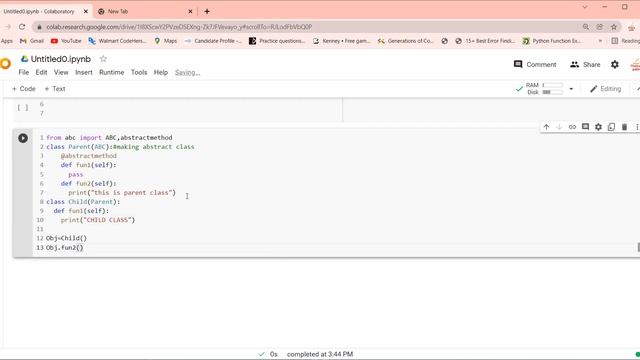Screen dimensions: 640x360
Task: Bookmark this page with star icon
Action: (614, 27)
